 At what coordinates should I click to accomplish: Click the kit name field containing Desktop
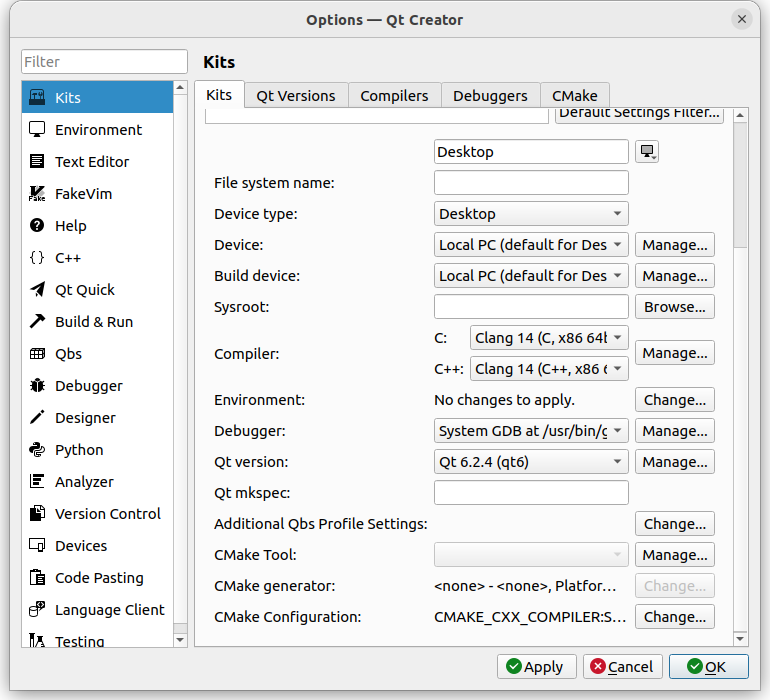[x=531, y=151]
